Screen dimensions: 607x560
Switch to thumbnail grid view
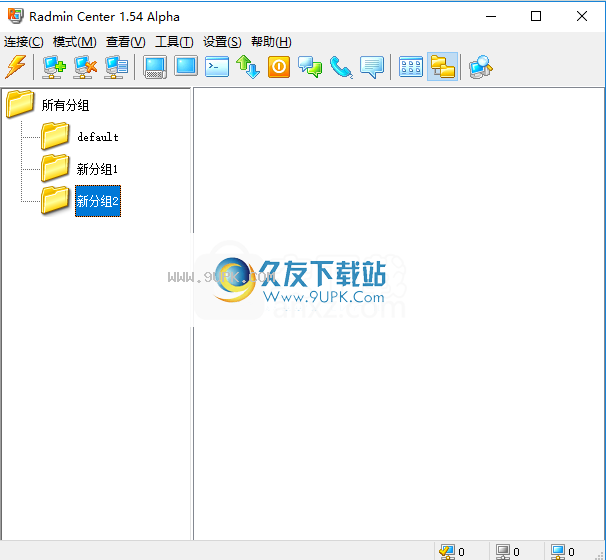coord(411,67)
